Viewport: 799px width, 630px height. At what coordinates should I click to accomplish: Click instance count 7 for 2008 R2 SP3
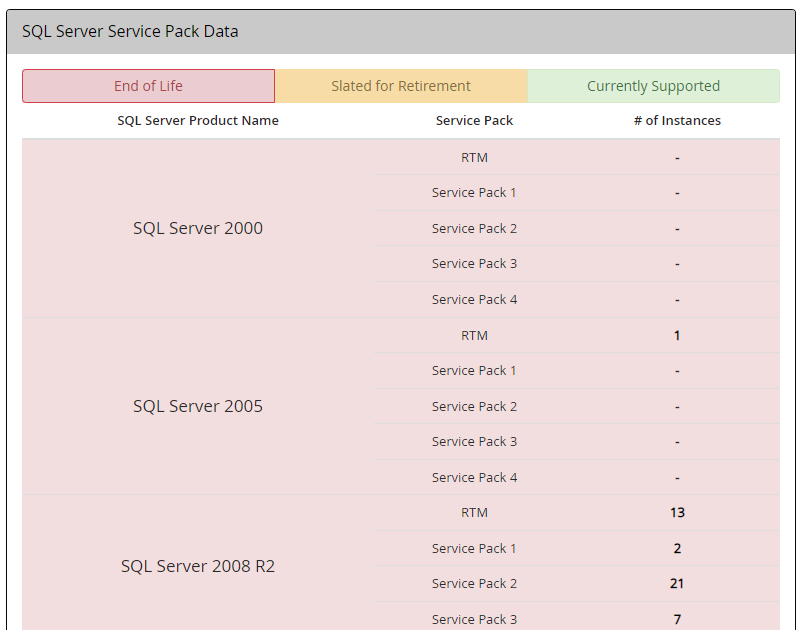677,619
